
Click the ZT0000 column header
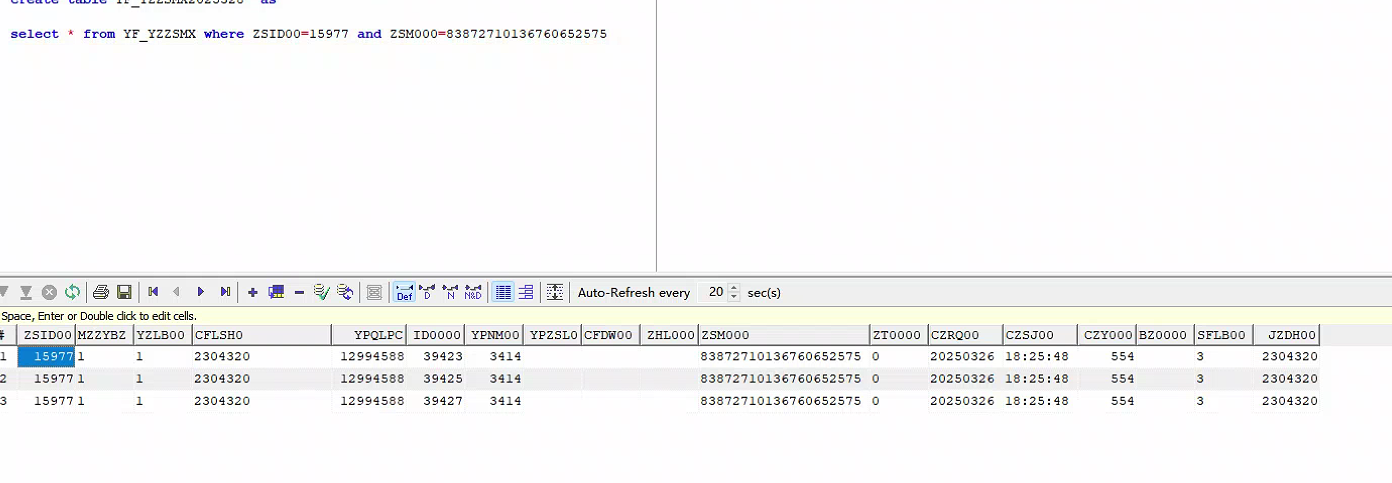pos(899,335)
